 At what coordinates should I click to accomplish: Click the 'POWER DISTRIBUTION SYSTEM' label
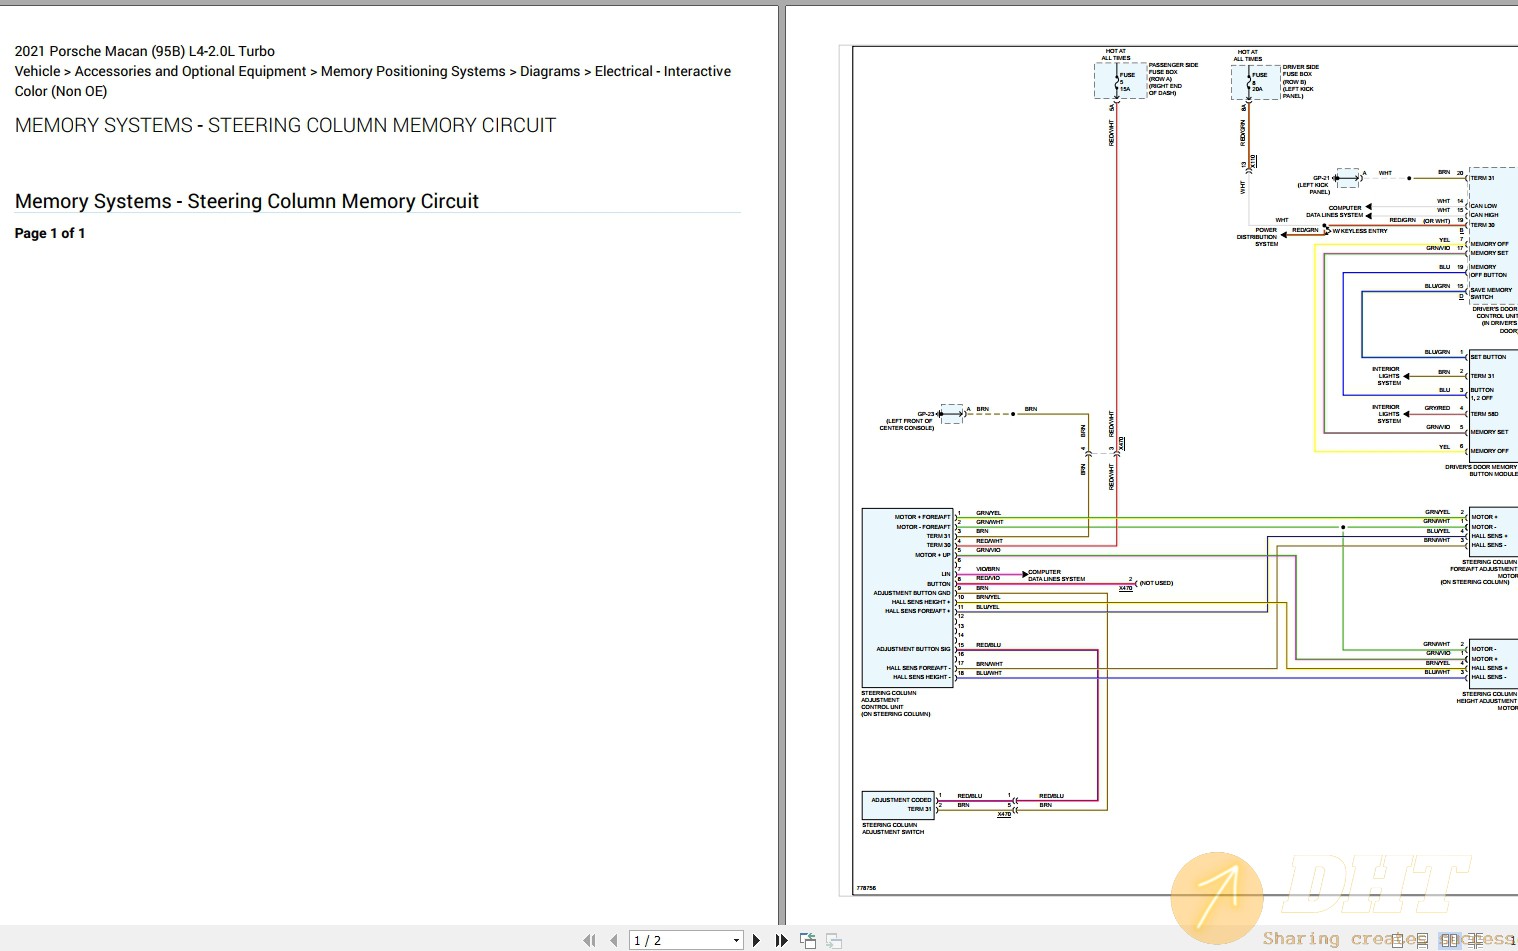1258,237
